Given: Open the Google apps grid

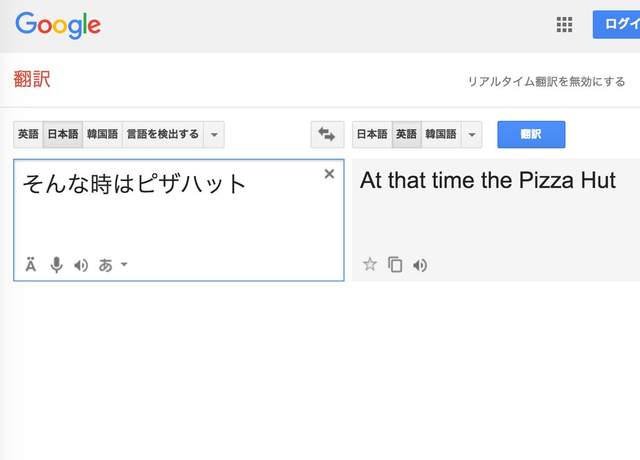Looking at the screenshot, I should click(x=564, y=25).
